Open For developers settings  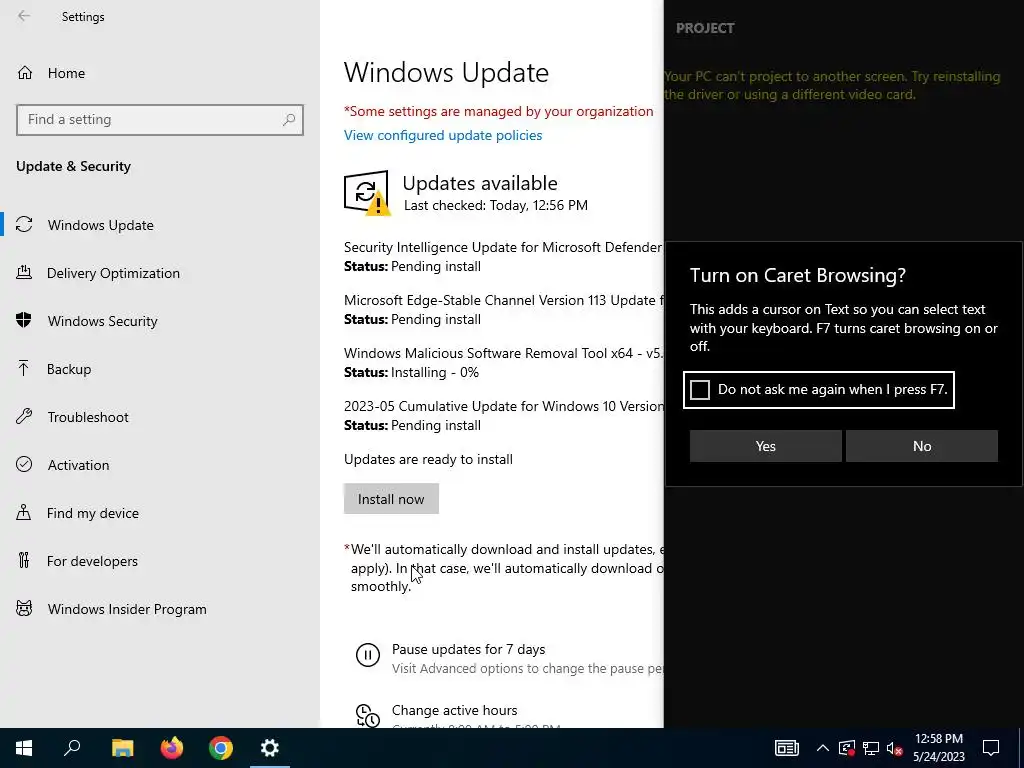pyautogui.click(x=160, y=561)
